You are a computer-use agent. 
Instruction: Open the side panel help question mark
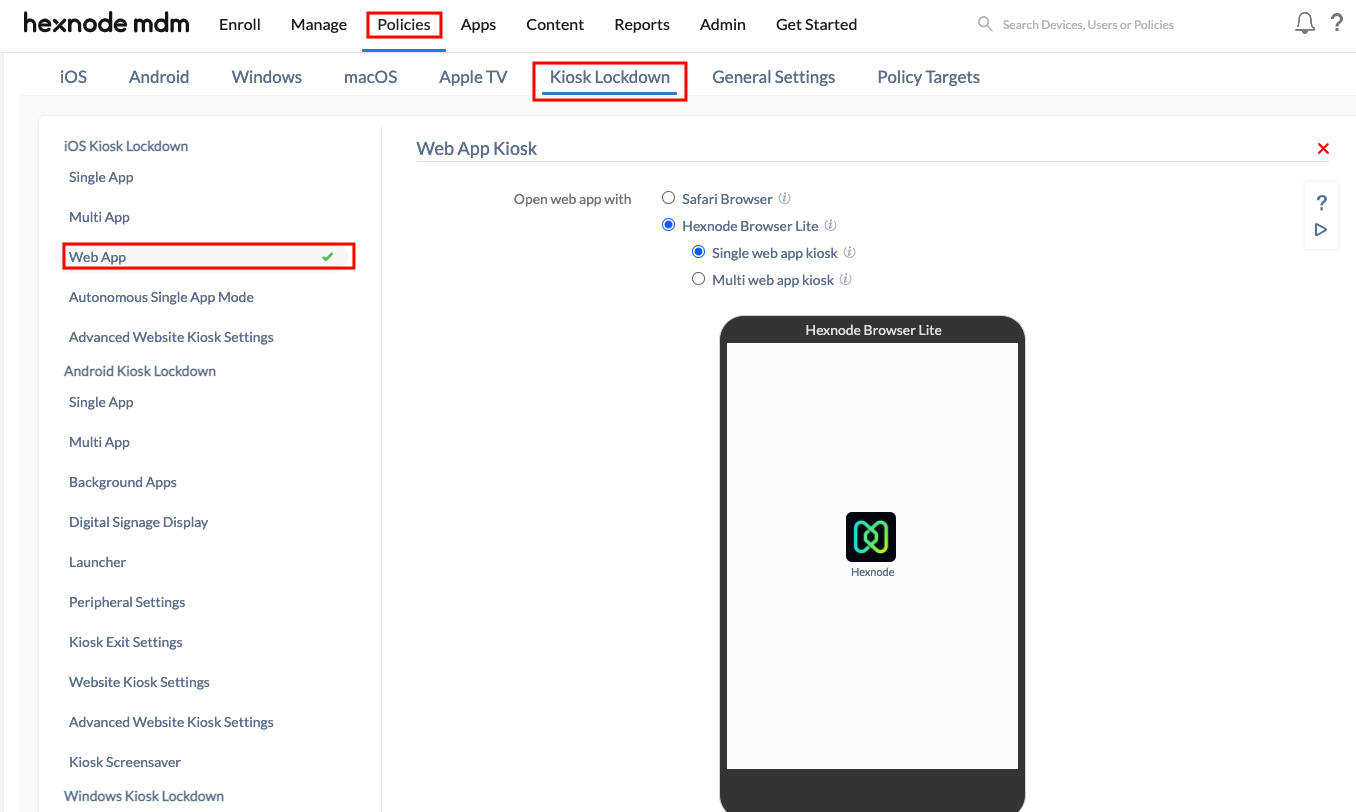pyautogui.click(x=1321, y=203)
